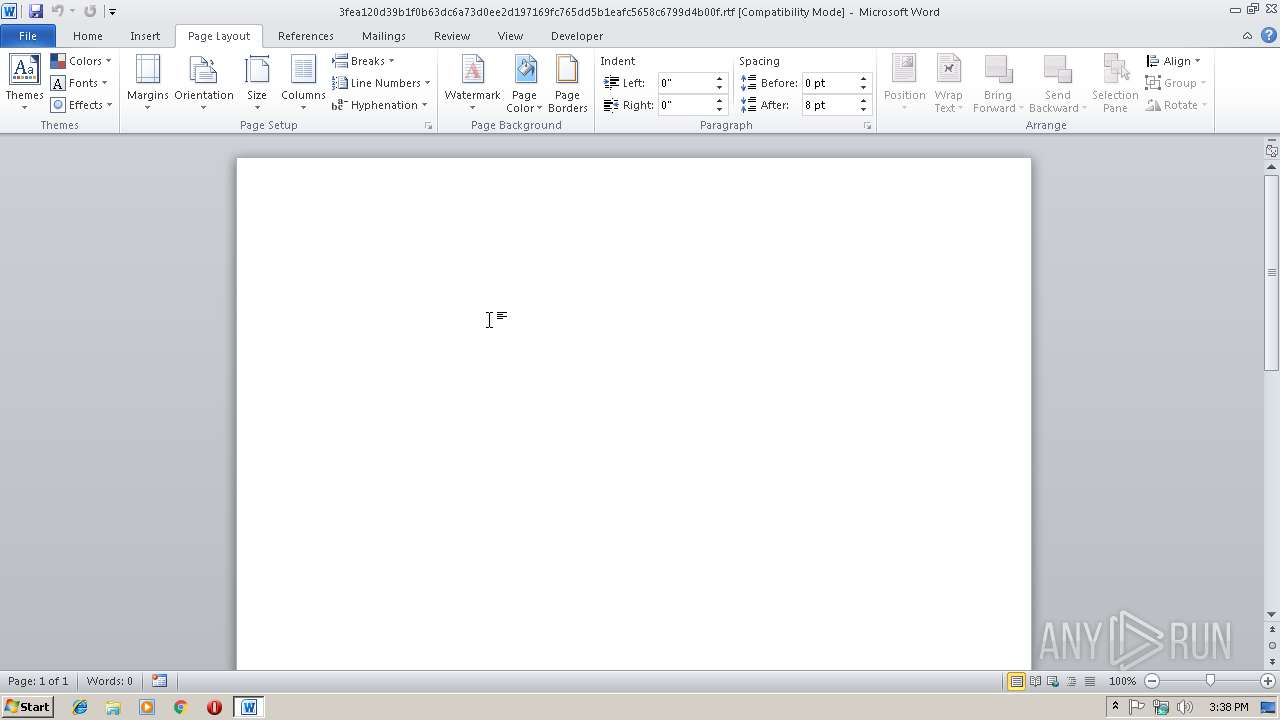Image resolution: width=1280 pixels, height=720 pixels.
Task: Open the Hyphenation dropdown
Action: coord(380,105)
